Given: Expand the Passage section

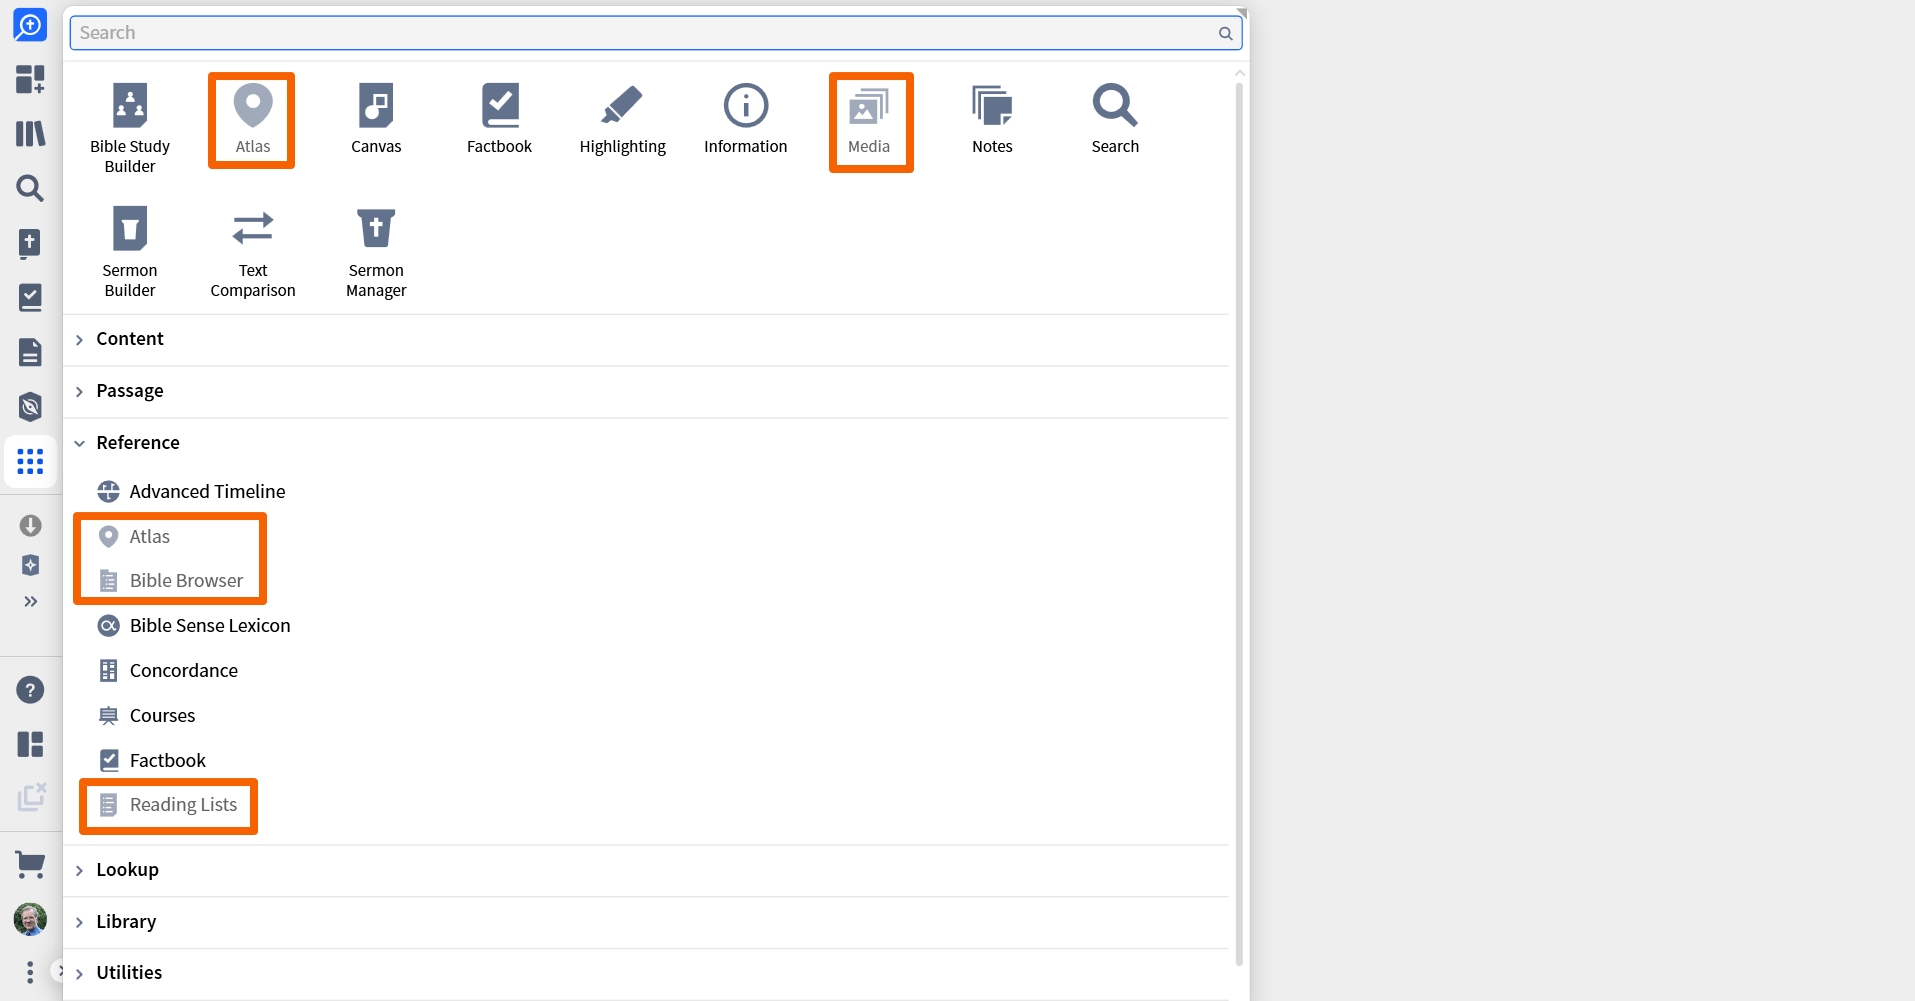Looking at the screenshot, I should tap(646, 391).
